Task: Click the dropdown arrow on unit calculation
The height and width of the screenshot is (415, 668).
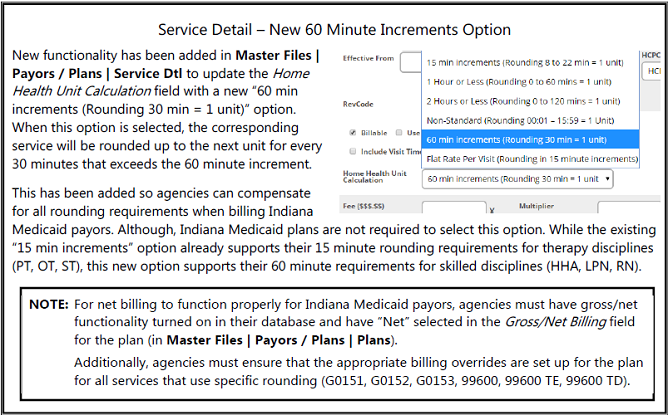Action: tap(608, 178)
